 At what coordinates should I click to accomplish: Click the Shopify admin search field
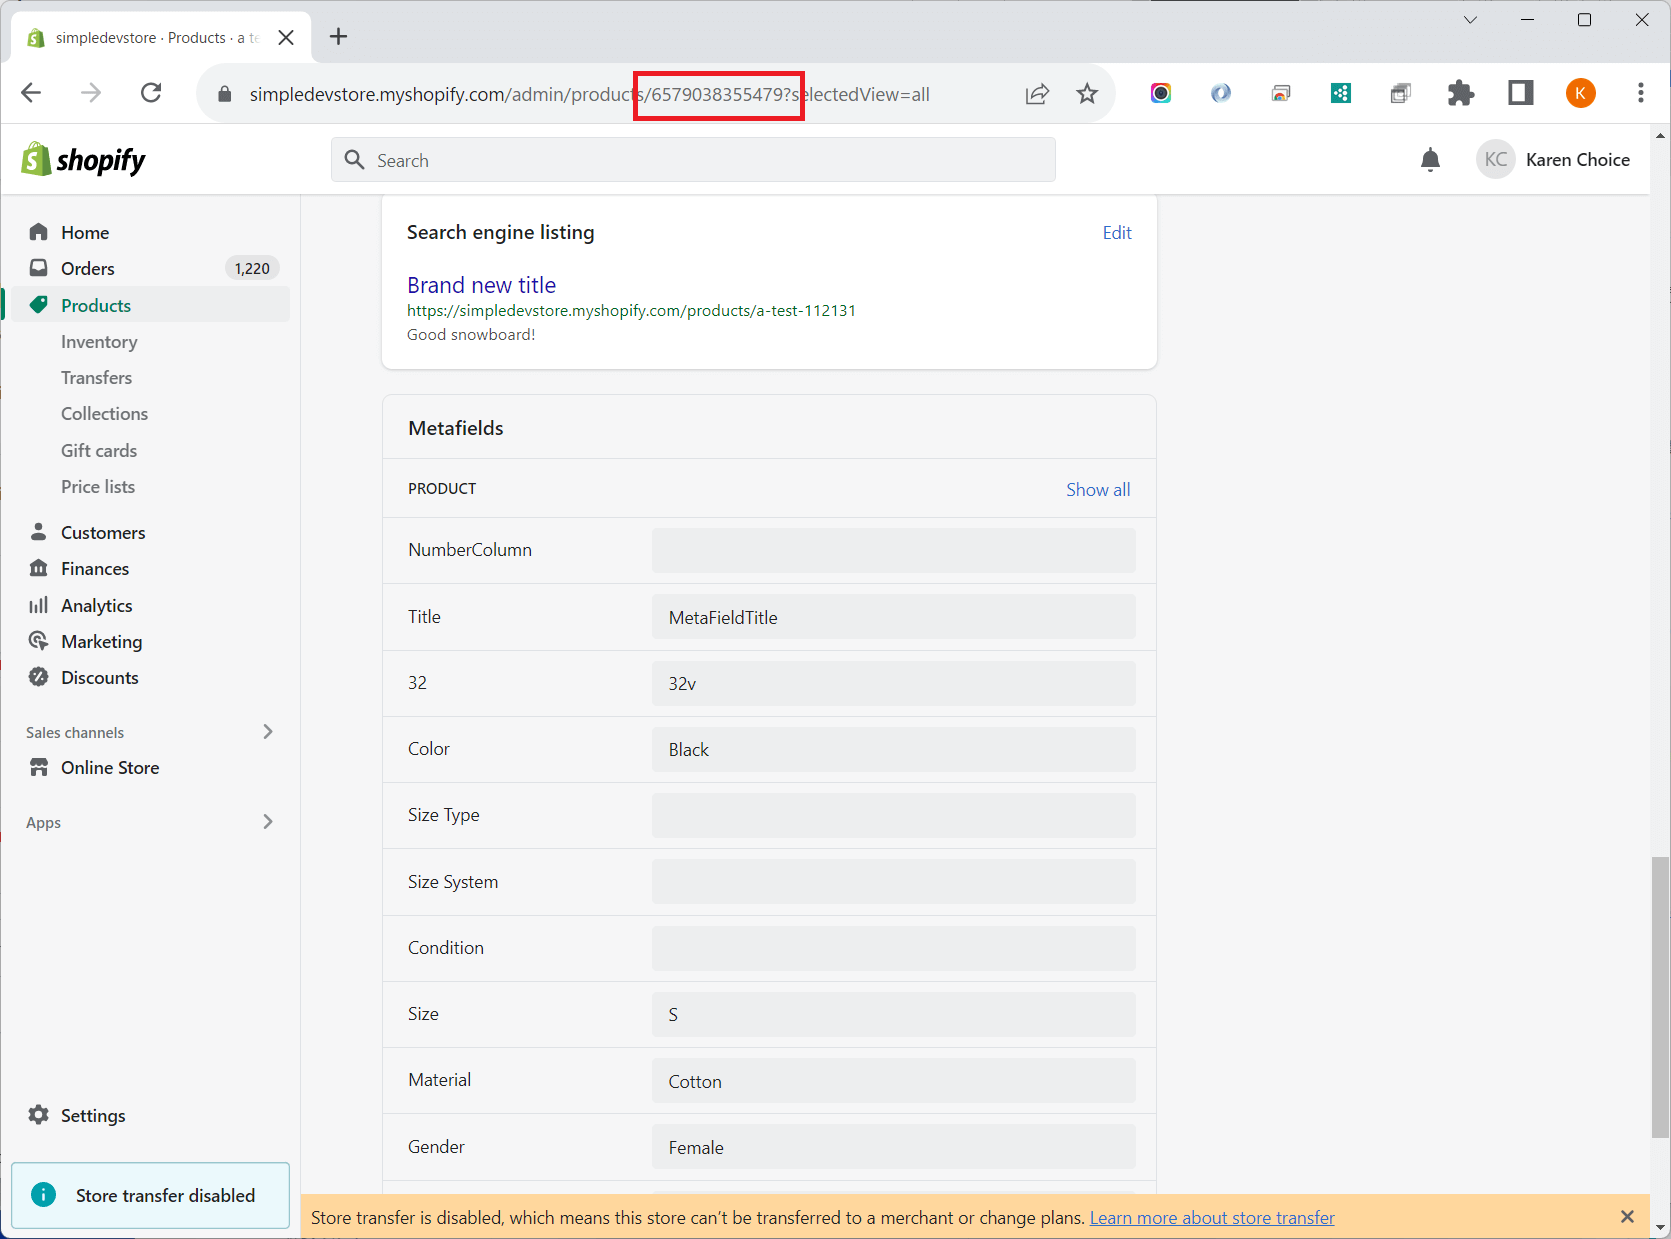[693, 160]
